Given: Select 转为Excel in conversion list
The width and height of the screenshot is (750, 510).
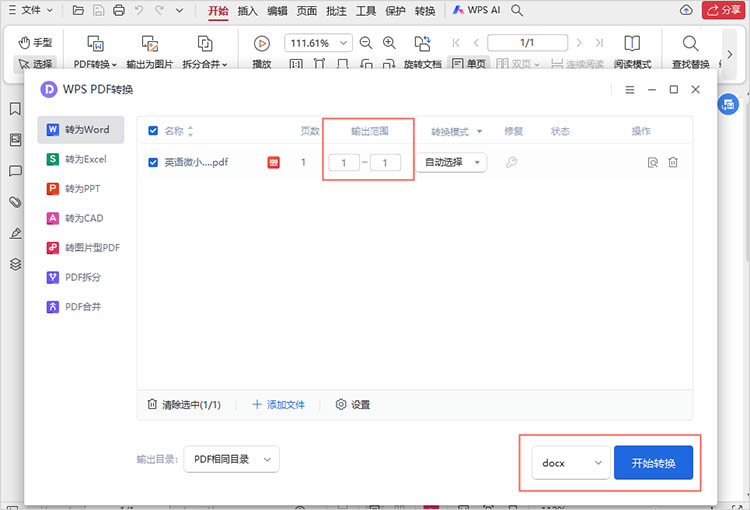Looking at the screenshot, I should (80, 159).
